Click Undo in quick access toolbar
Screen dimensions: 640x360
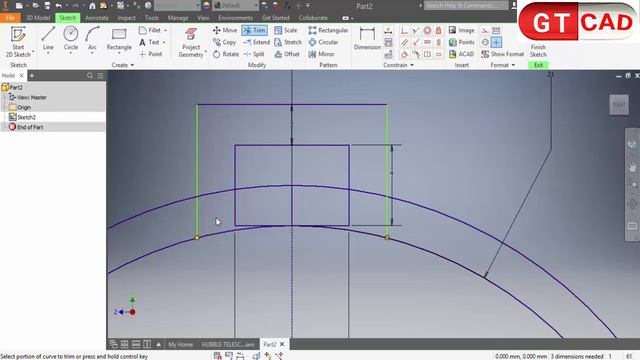point(59,5)
